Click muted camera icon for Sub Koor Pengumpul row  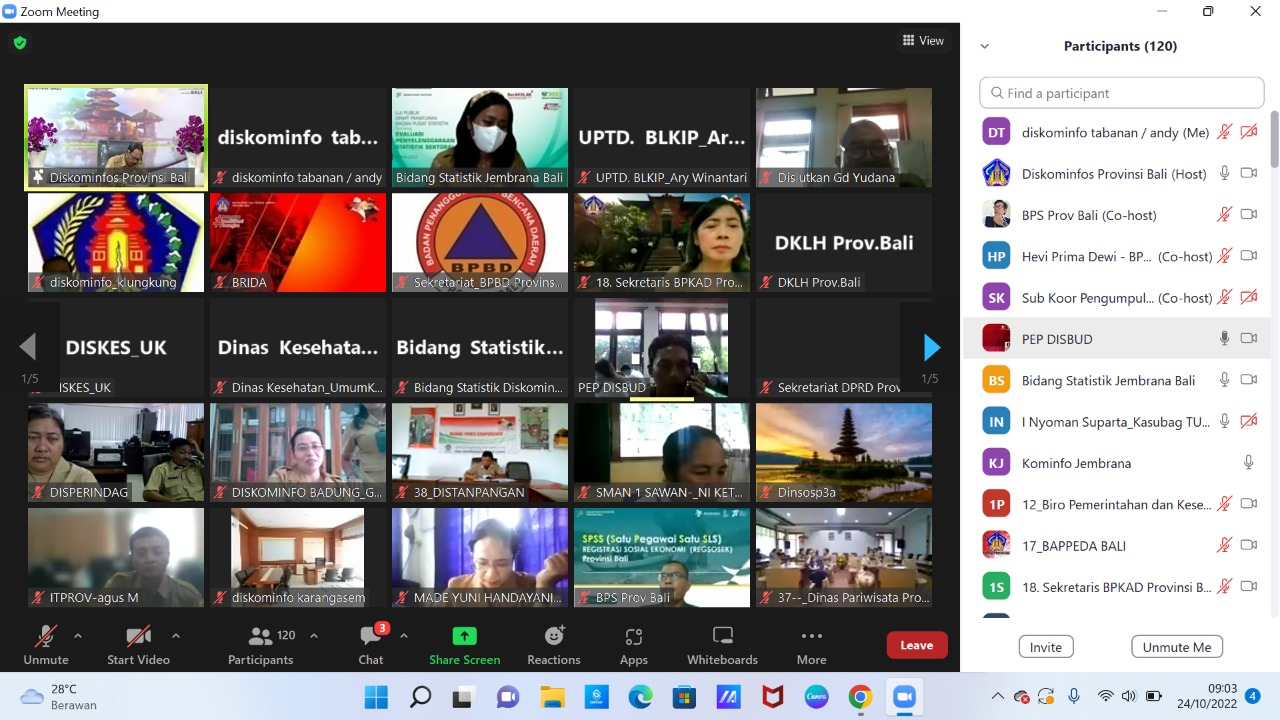pyautogui.click(x=1248, y=297)
